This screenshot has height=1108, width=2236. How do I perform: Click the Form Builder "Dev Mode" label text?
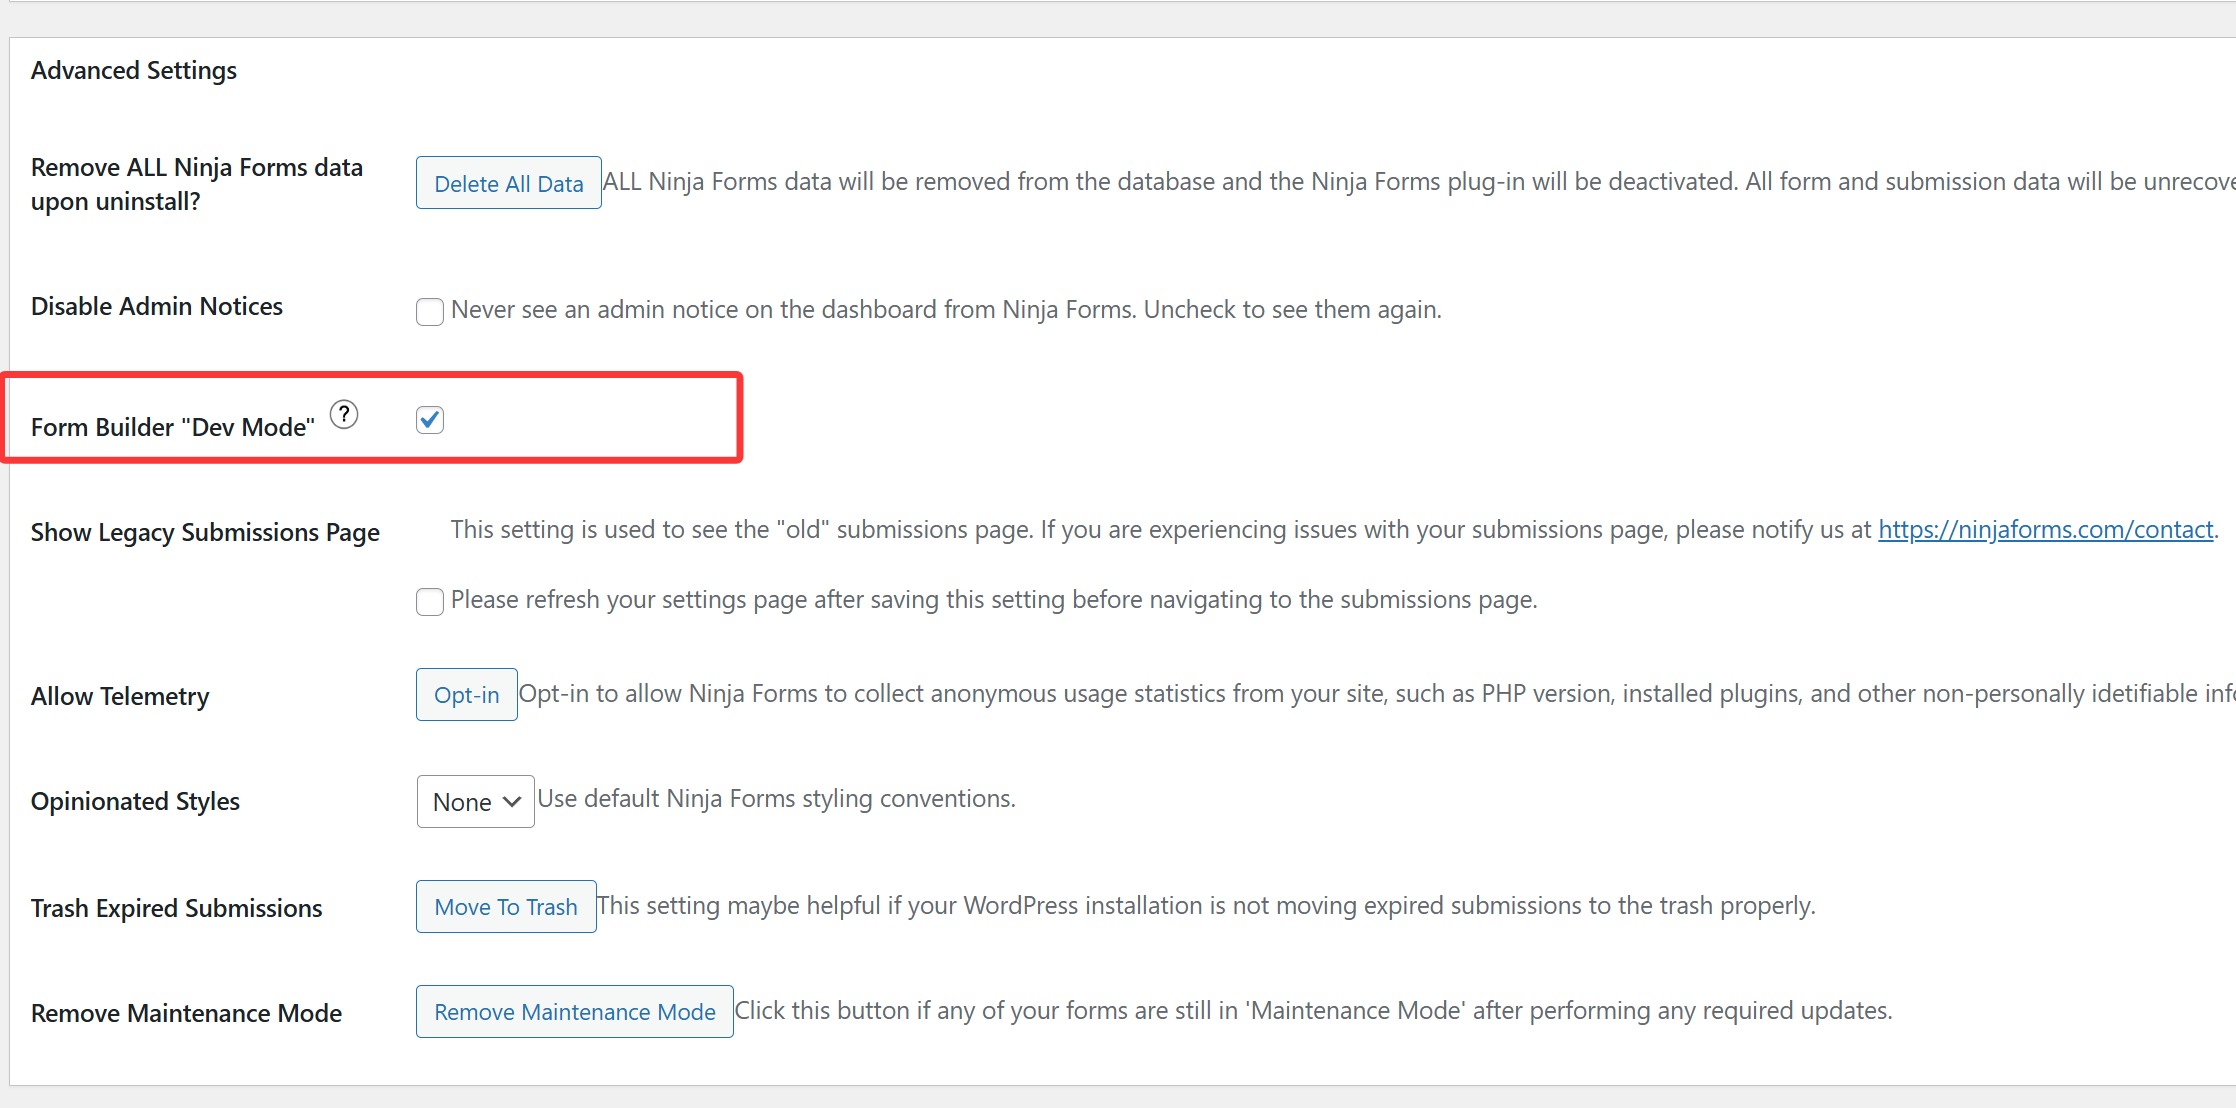173,427
